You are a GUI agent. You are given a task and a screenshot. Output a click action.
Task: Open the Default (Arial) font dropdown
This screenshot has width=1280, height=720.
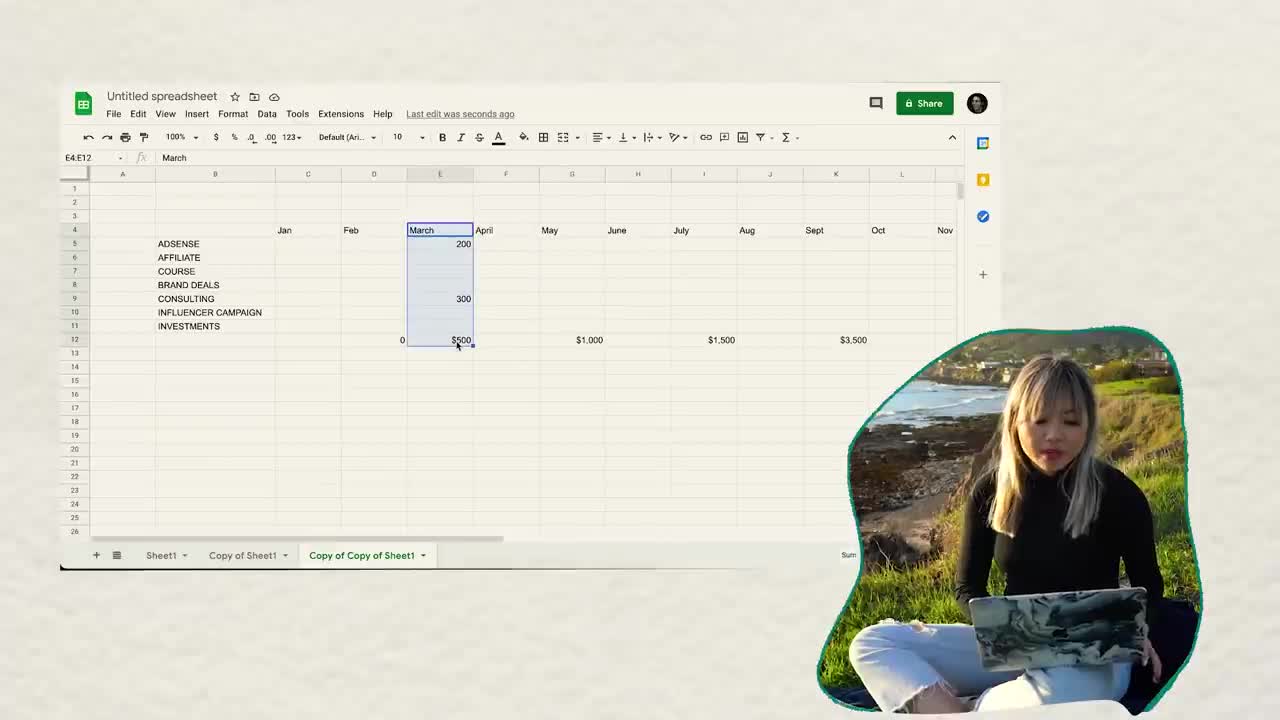(347, 137)
